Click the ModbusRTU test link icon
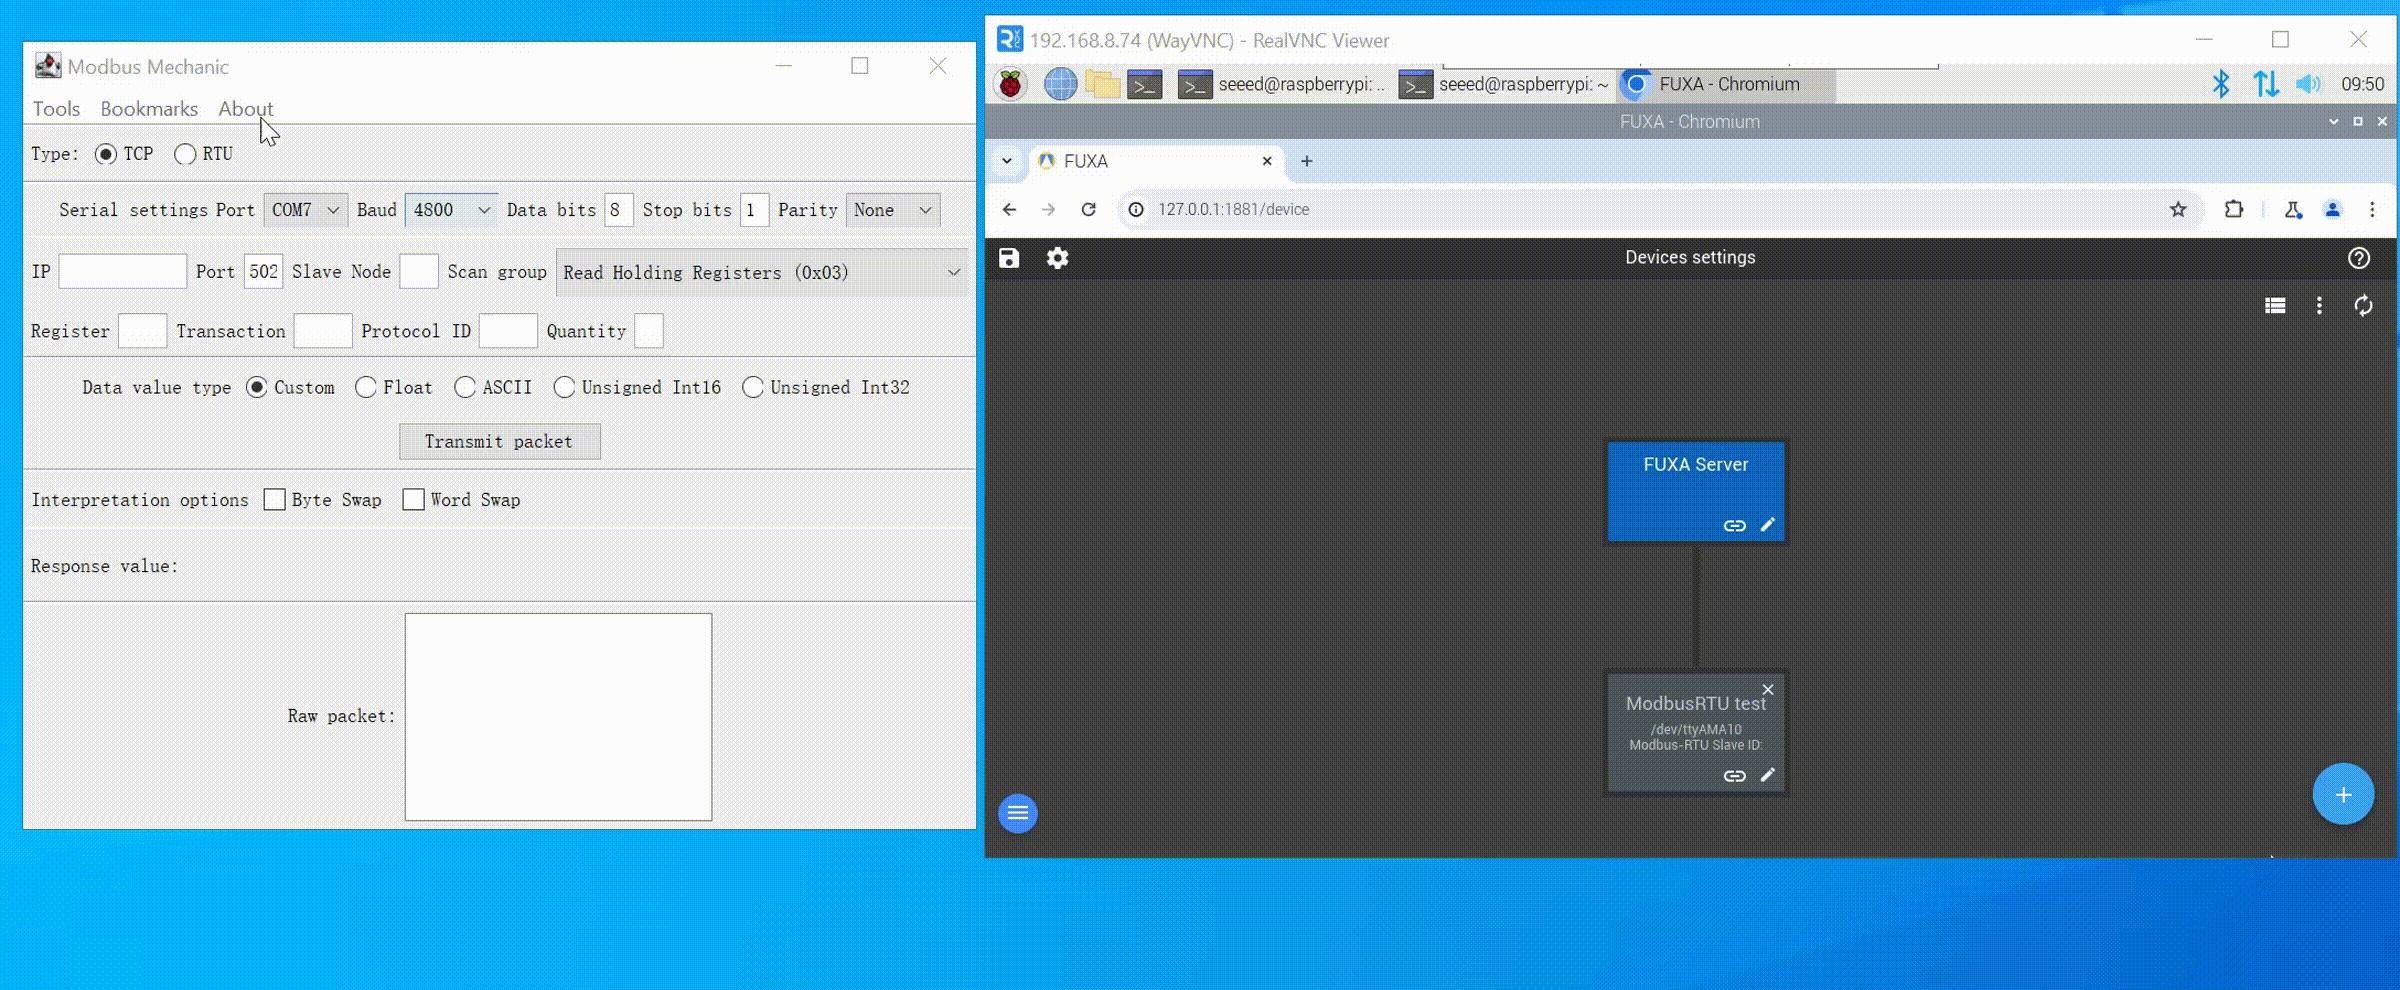The height and width of the screenshot is (990, 2400). click(1734, 776)
